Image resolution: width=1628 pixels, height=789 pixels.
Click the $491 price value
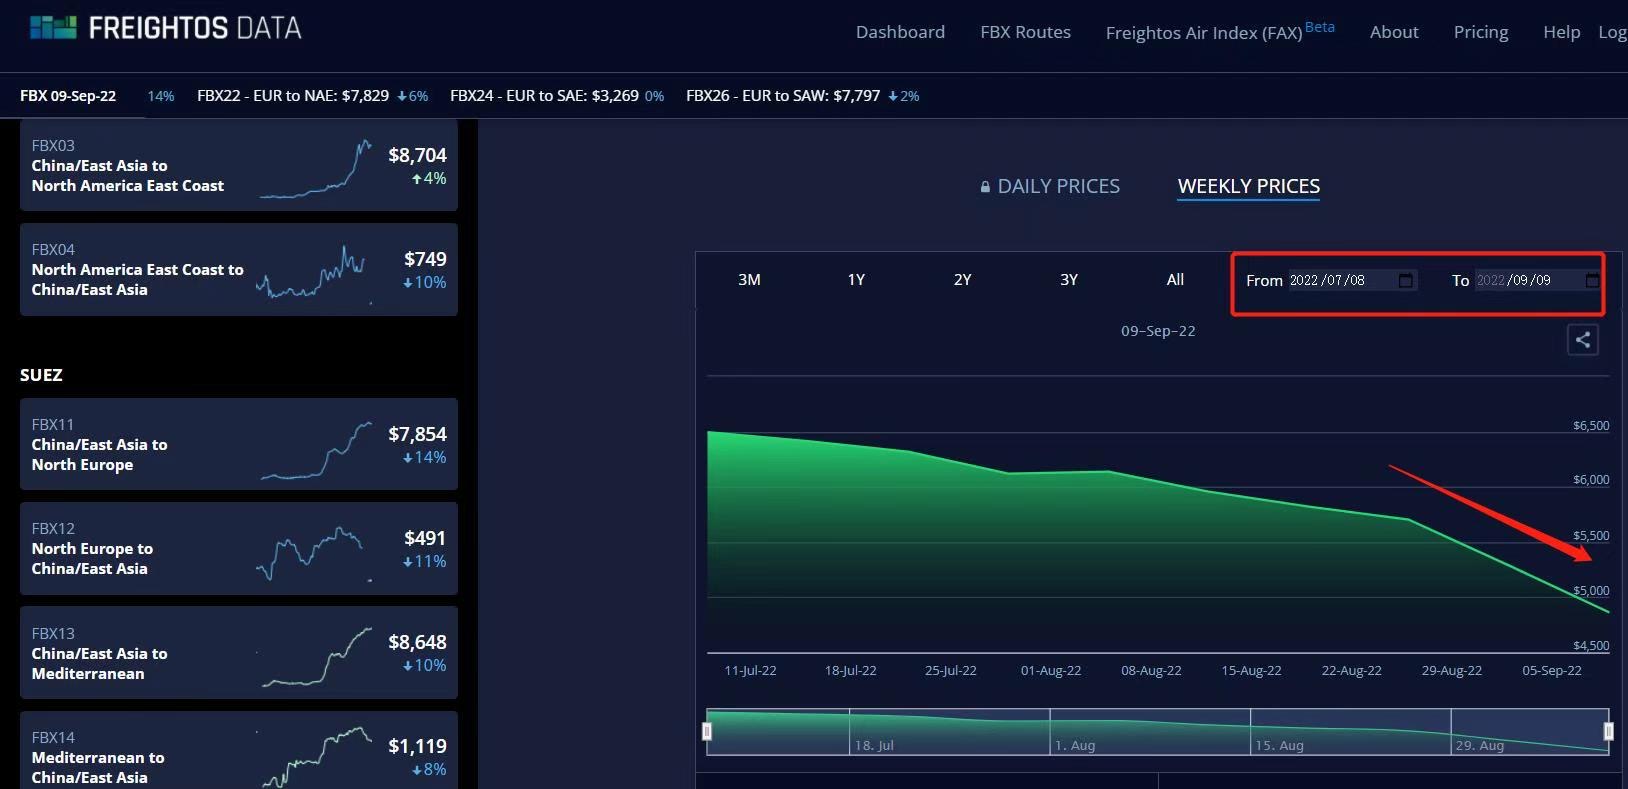(x=425, y=538)
